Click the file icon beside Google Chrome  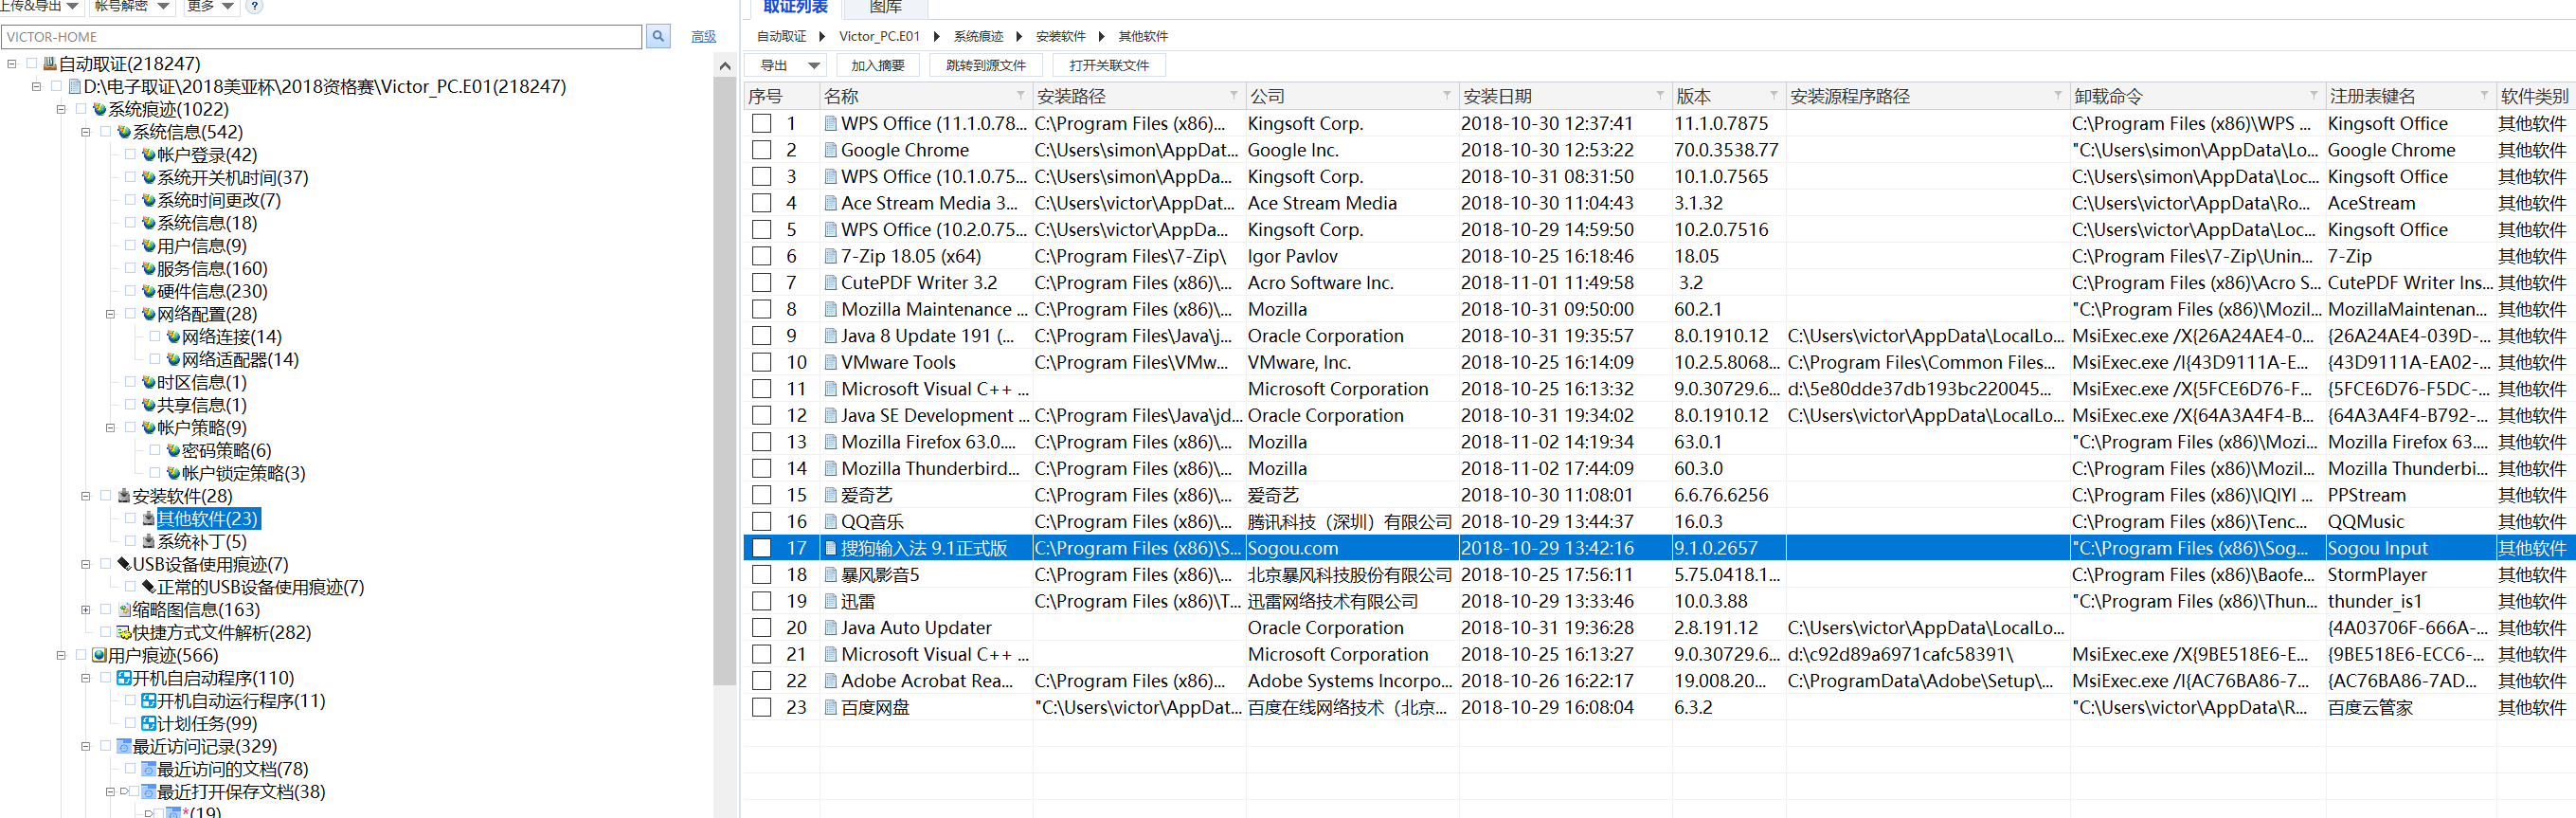(x=830, y=150)
